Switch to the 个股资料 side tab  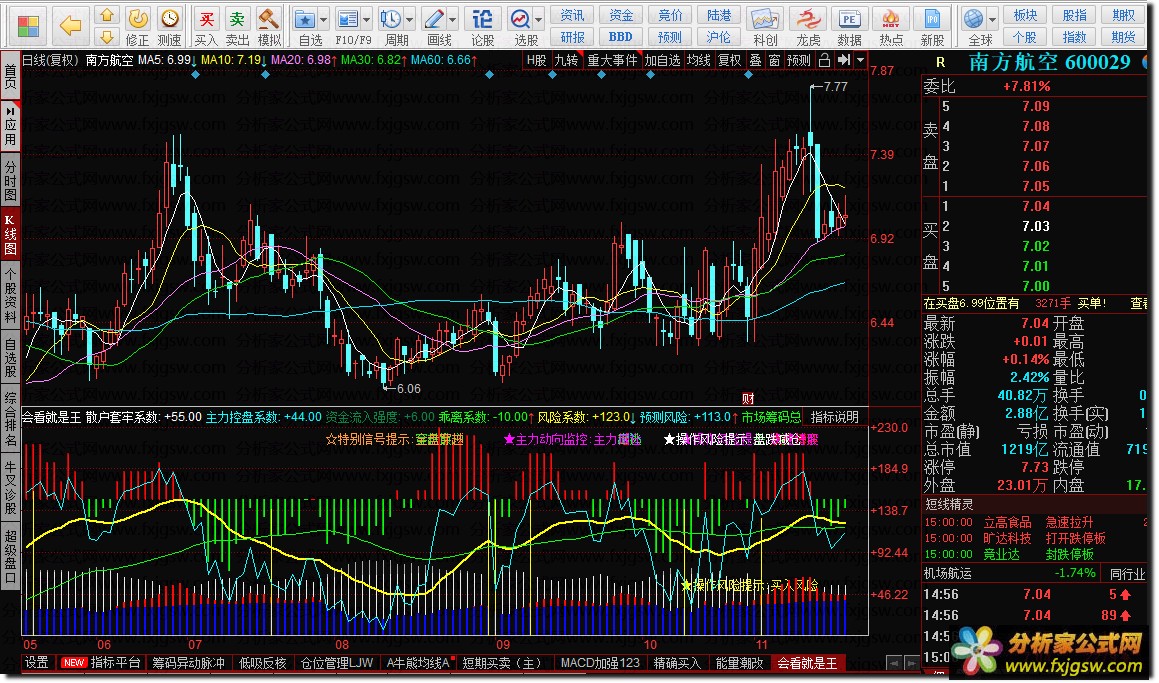(x=10, y=294)
